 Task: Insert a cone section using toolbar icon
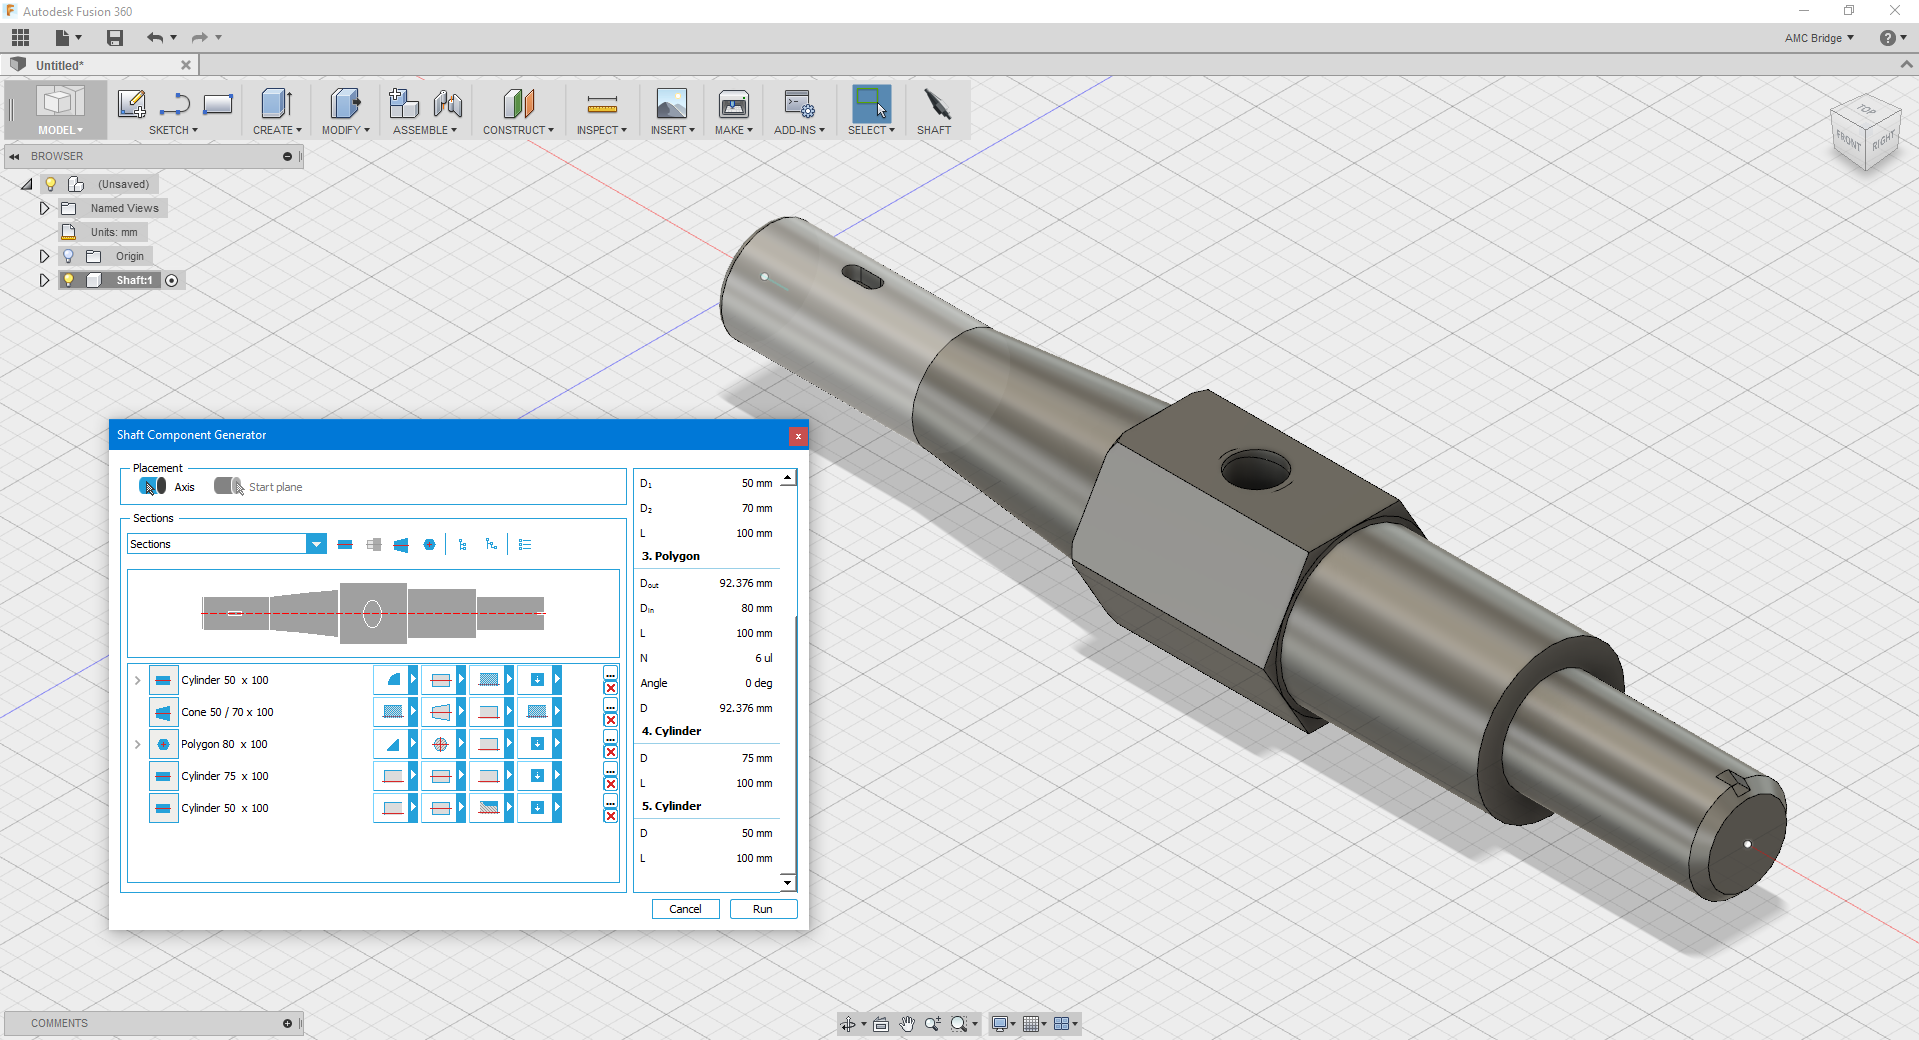click(x=401, y=545)
